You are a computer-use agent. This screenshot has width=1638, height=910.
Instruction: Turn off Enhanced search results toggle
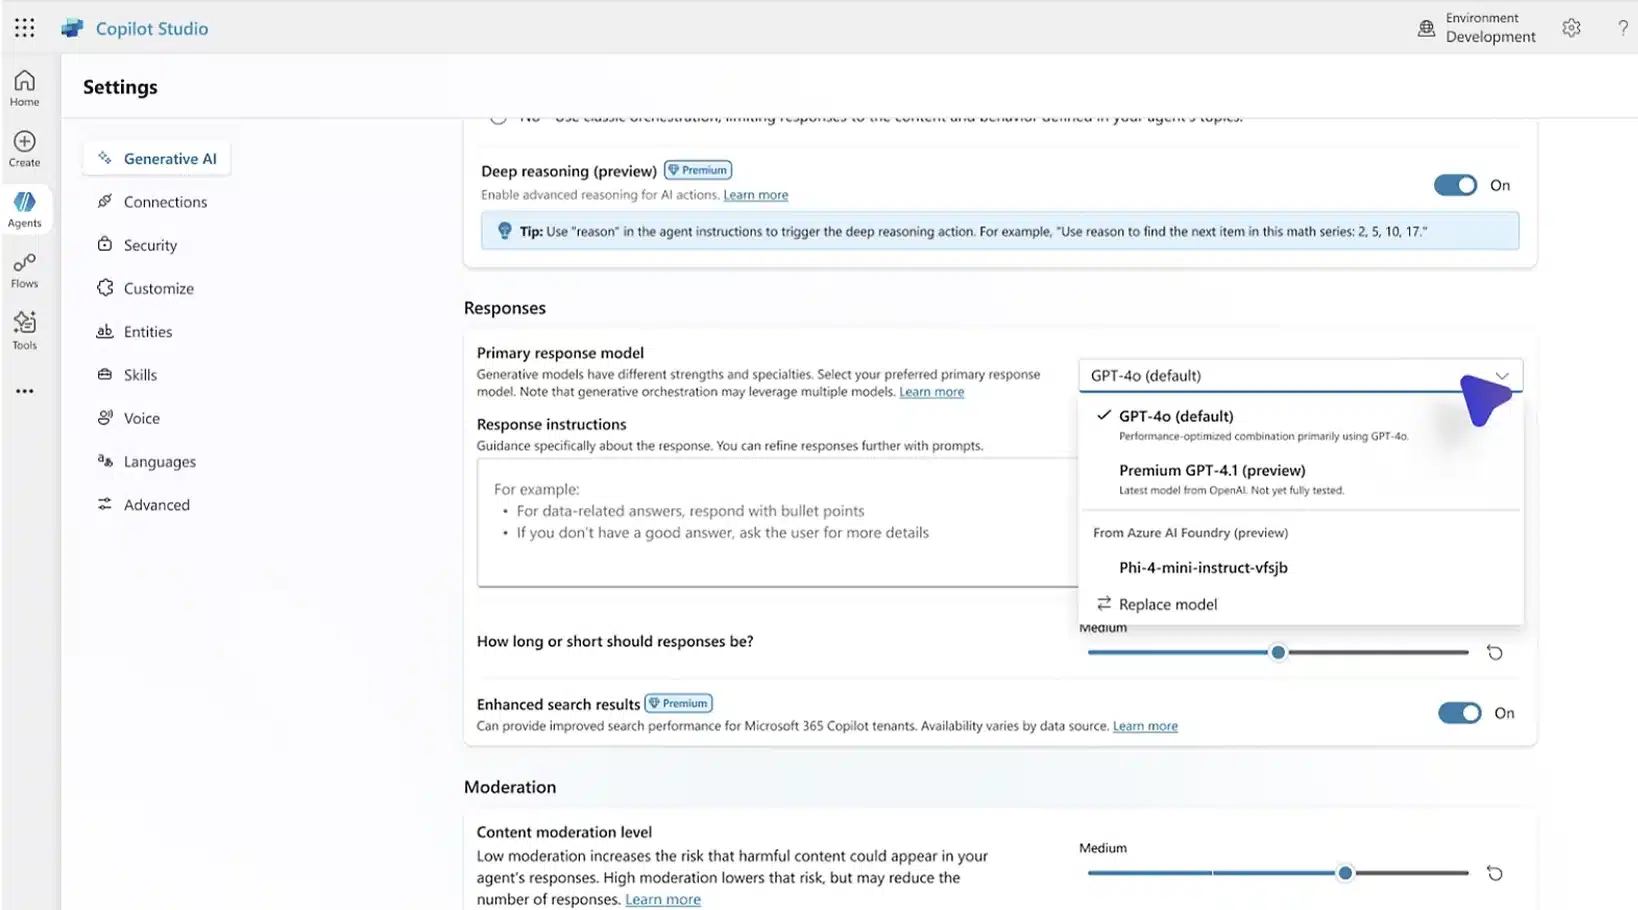[1459, 713]
